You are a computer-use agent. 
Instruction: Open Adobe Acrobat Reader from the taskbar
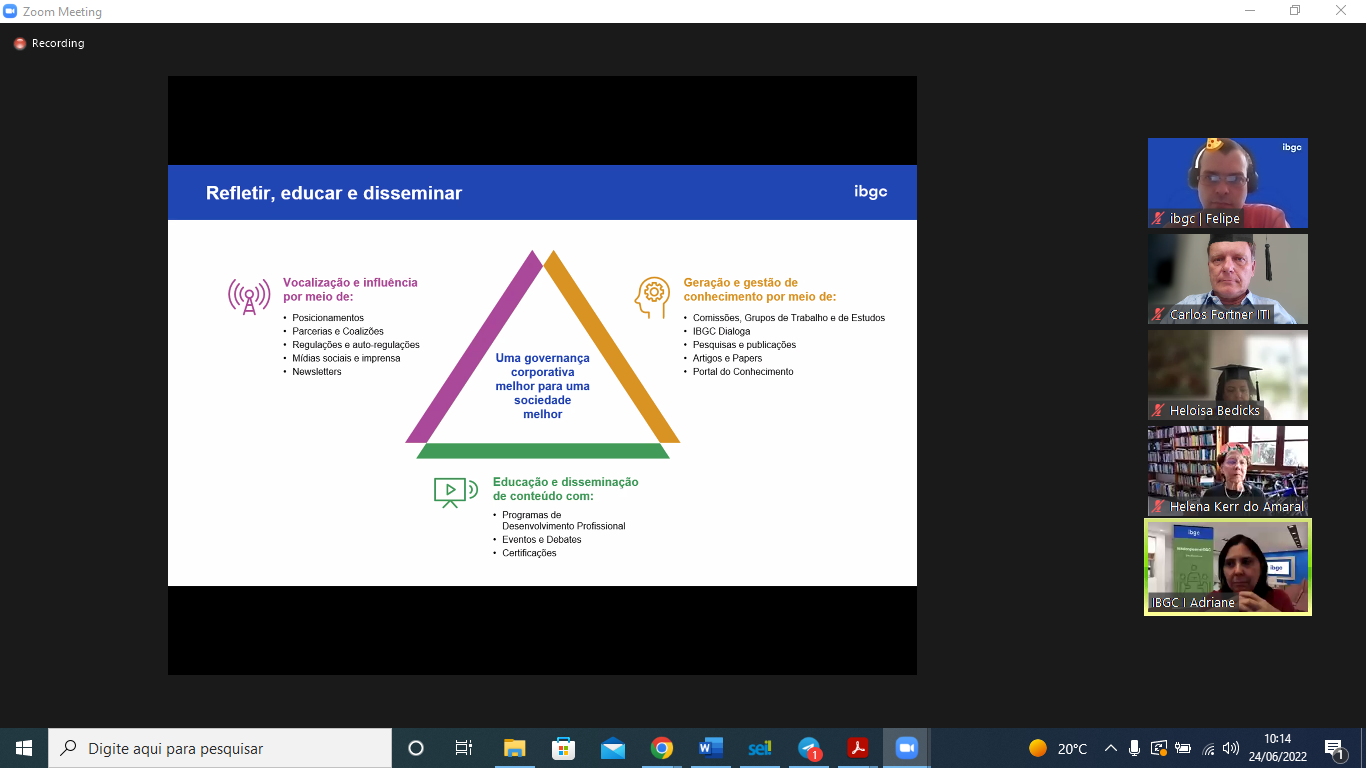click(x=857, y=747)
